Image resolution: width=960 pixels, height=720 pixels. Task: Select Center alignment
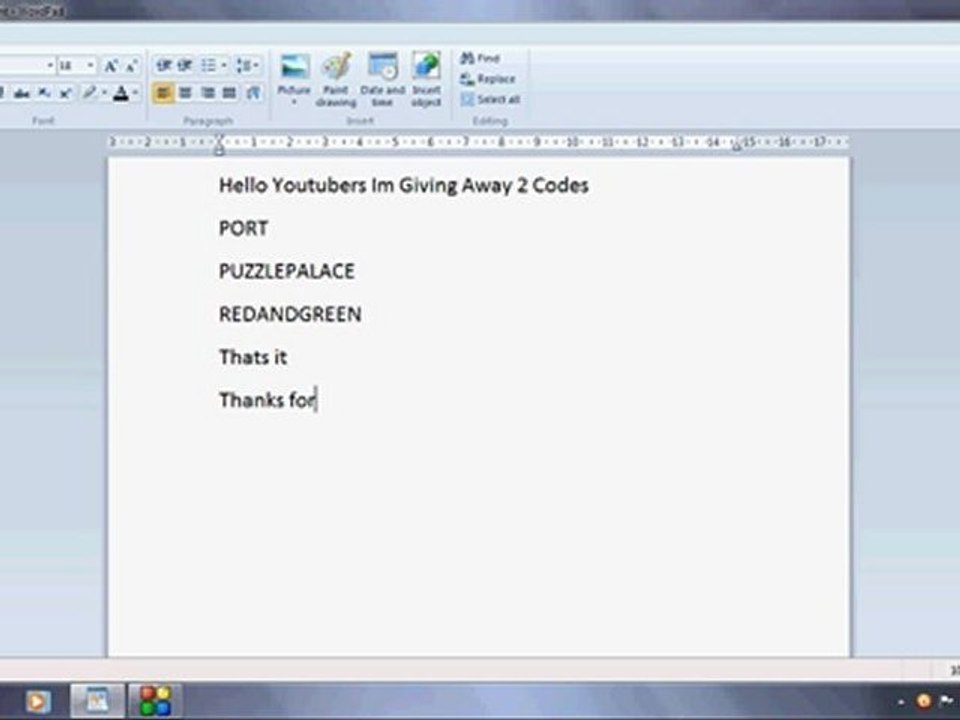coord(186,93)
